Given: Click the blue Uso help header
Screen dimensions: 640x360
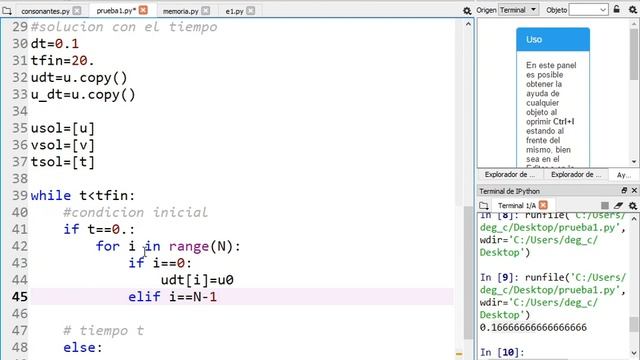Looking at the screenshot, I should click(x=553, y=40).
